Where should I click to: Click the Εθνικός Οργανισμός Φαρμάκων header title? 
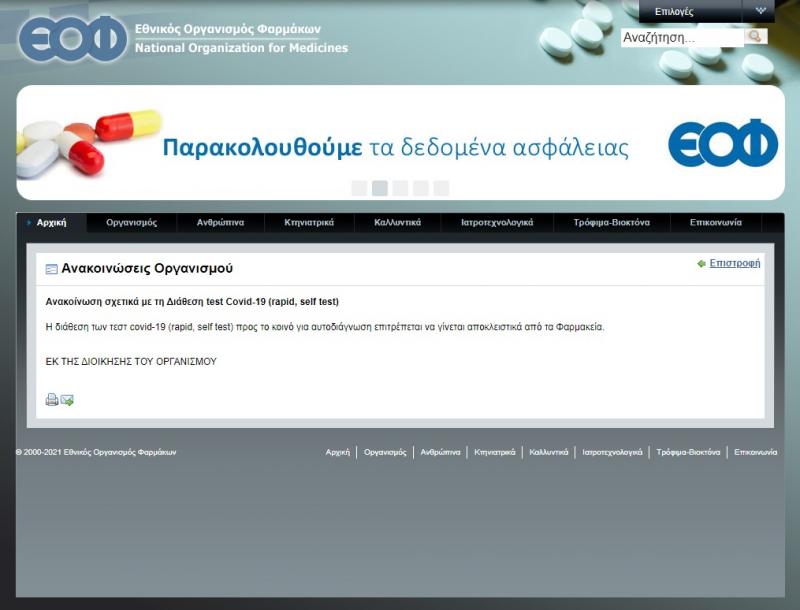pyautogui.click(x=228, y=29)
